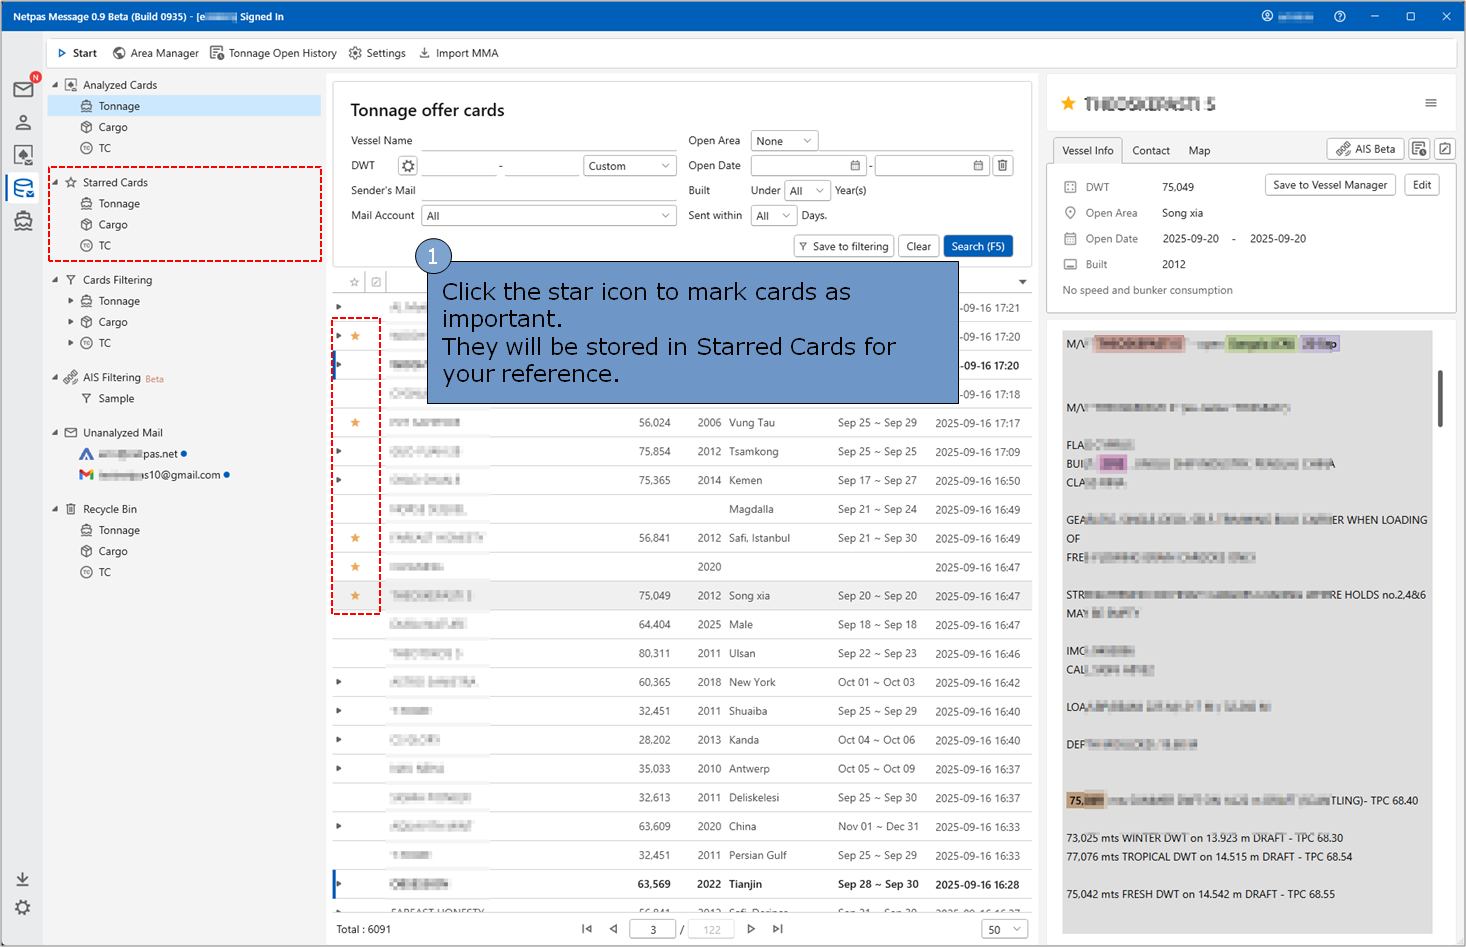The height and width of the screenshot is (947, 1466).
Task: Open the contacts person sidebar icon
Action: coord(23,123)
